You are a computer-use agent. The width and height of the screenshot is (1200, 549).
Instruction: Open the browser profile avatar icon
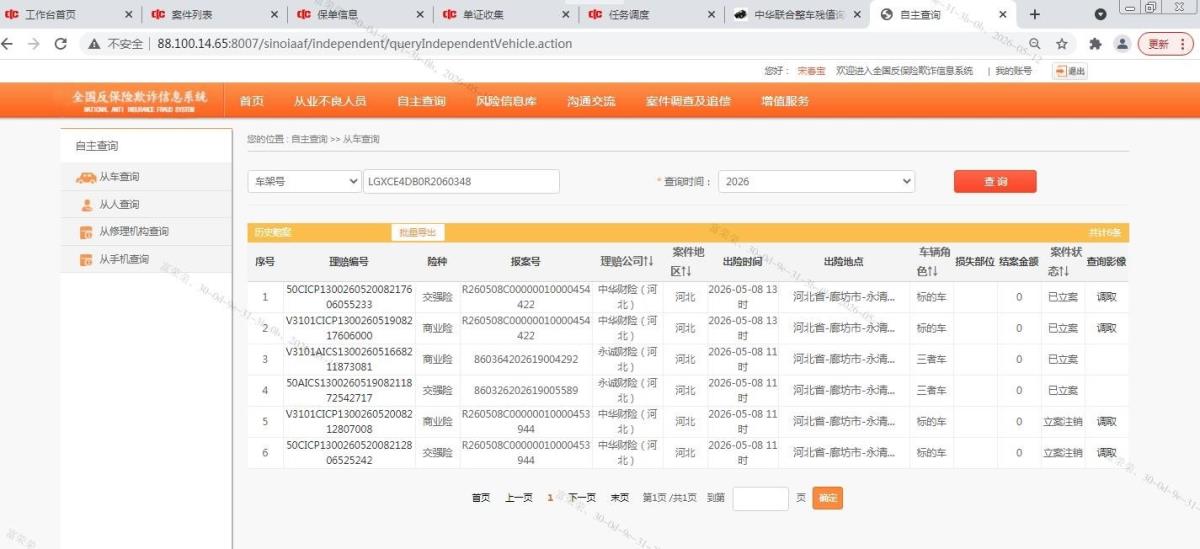point(1122,44)
